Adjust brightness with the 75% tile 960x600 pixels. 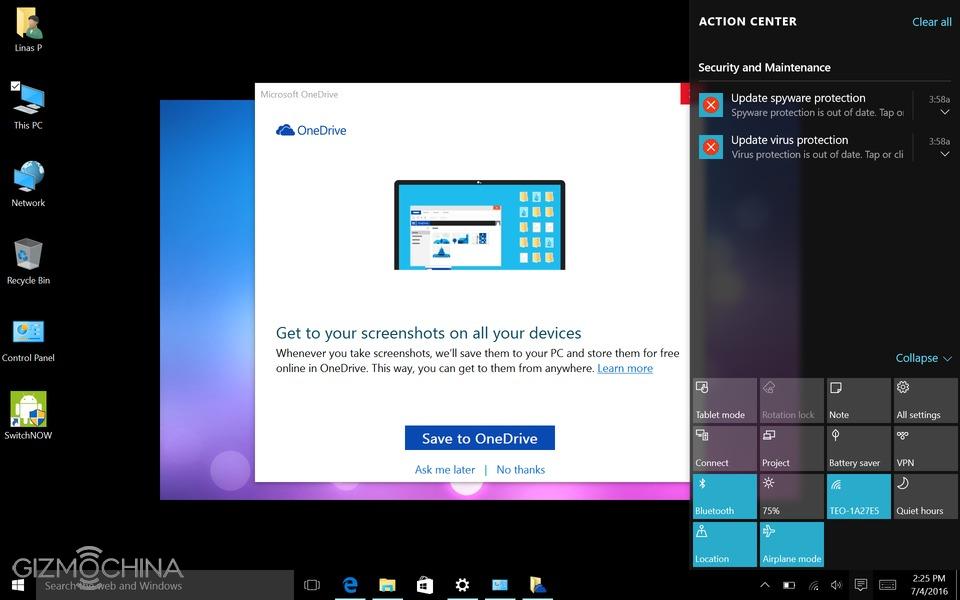790,496
